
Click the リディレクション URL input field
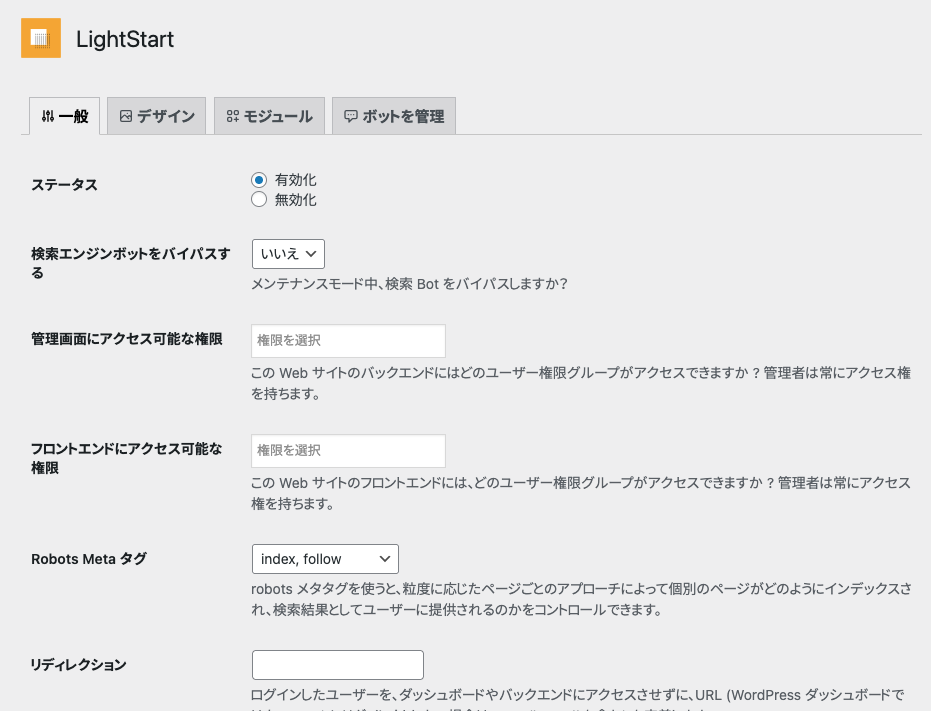[338, 665]
